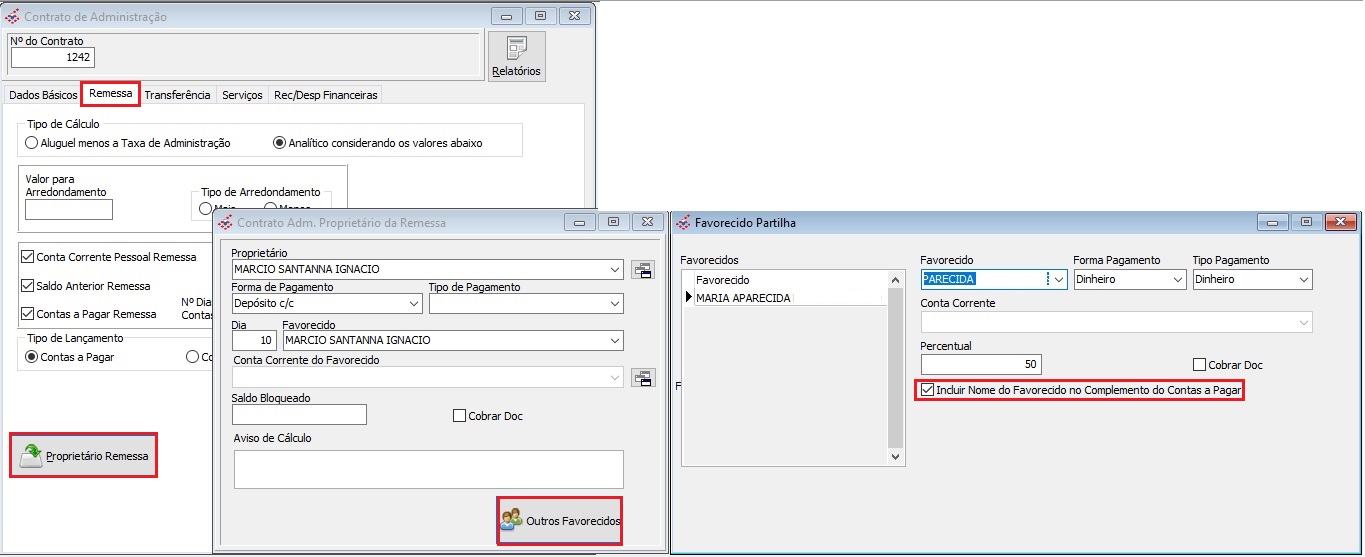Enable Cobrar Doc in Favorecido Partilha
Screen dimensions: 1365x557
point(1199,365)
